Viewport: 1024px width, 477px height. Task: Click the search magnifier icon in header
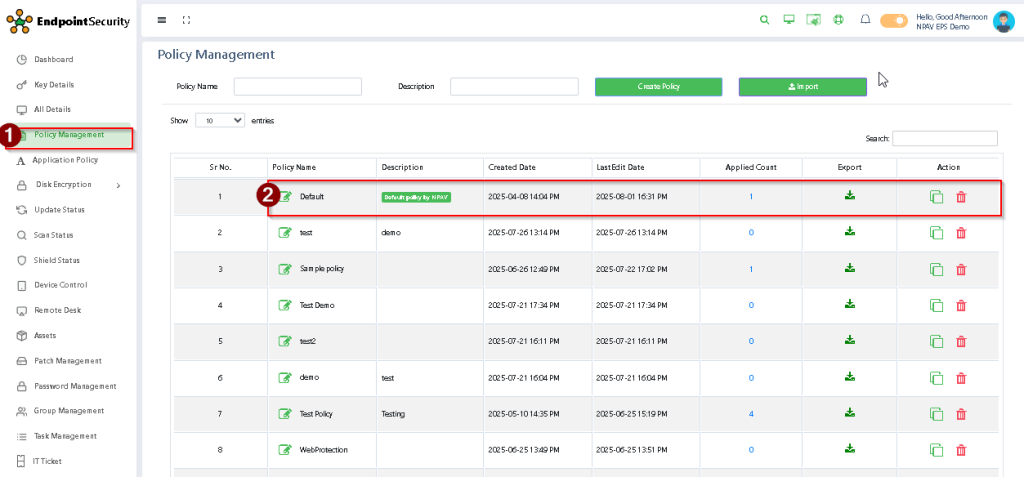click(x=765, y=20)
